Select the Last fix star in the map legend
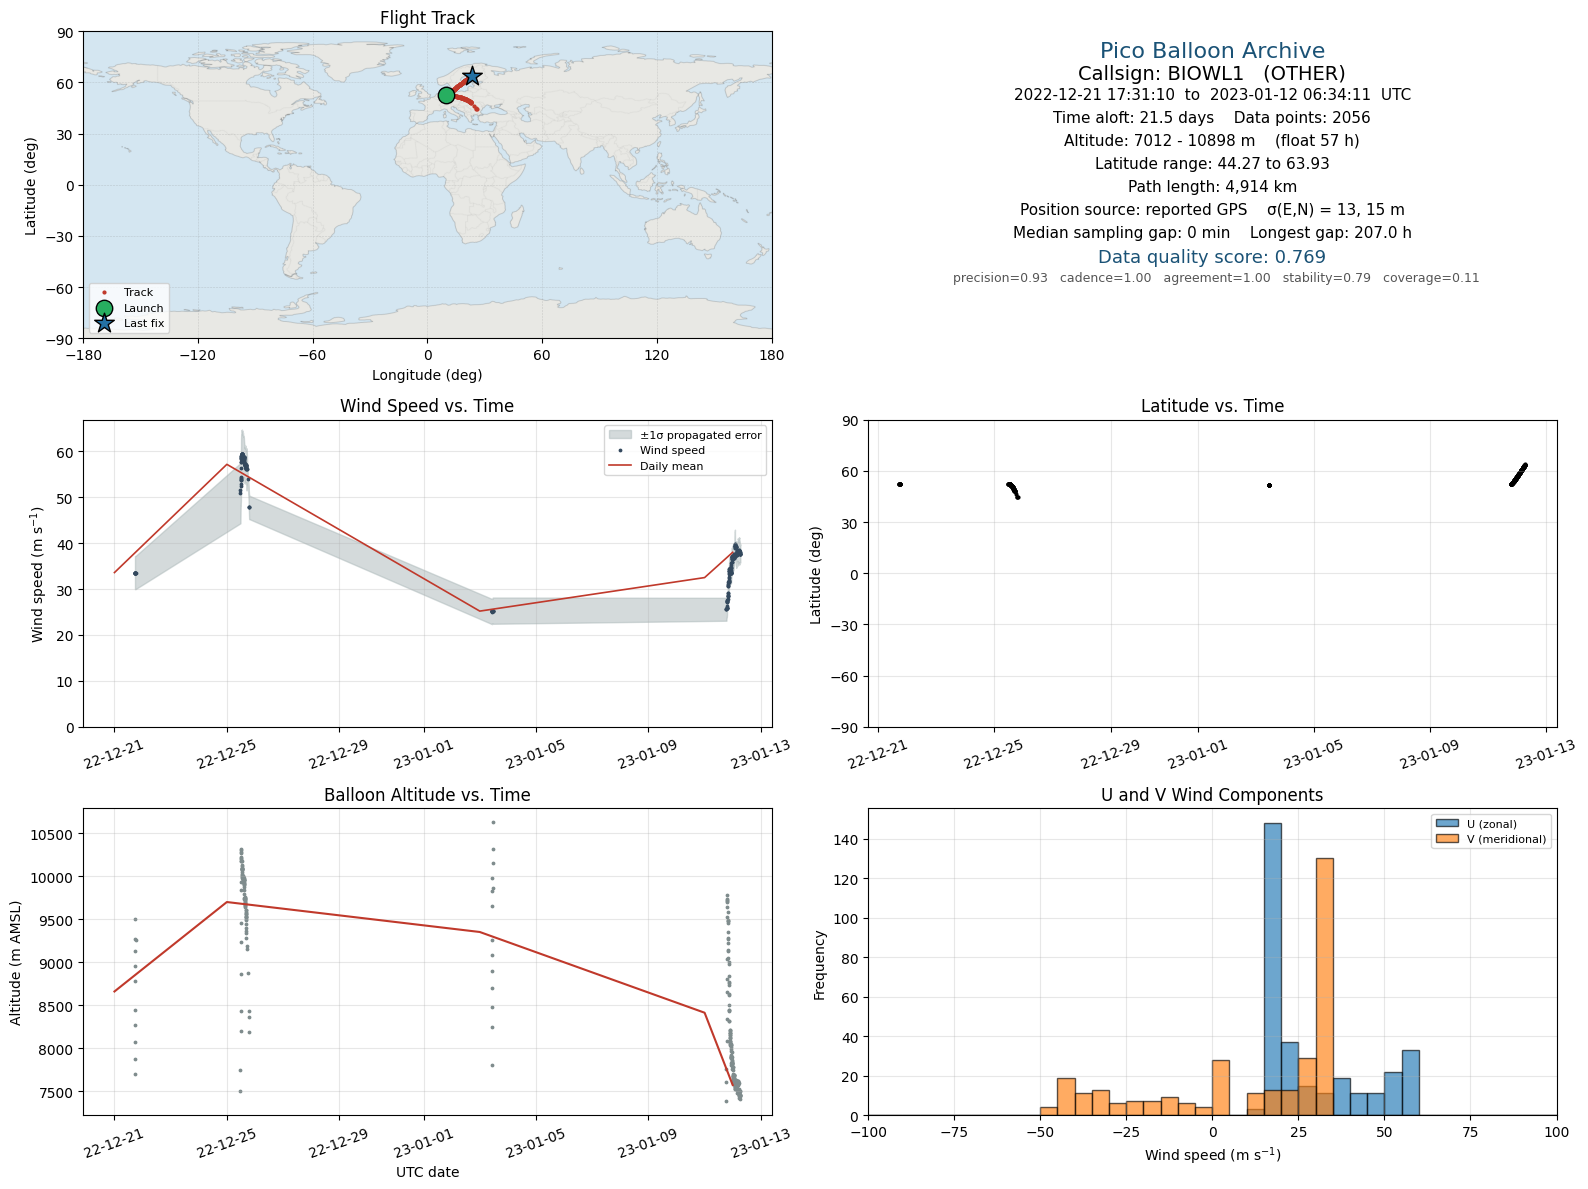The width and height of the screenshot is (1588, 1189). coord(104,323)
